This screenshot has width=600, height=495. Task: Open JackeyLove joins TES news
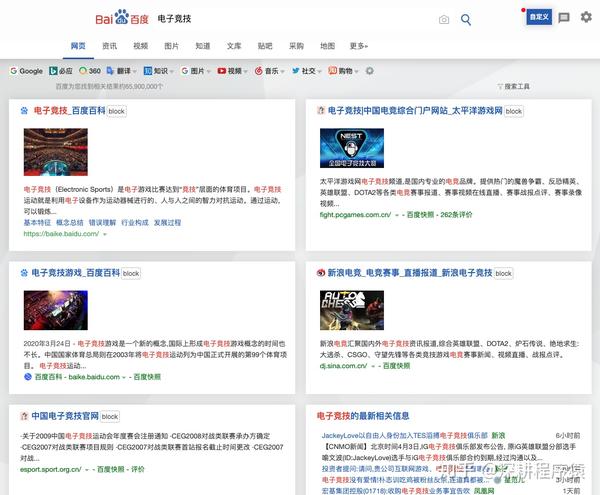click(x=405, y=436)
